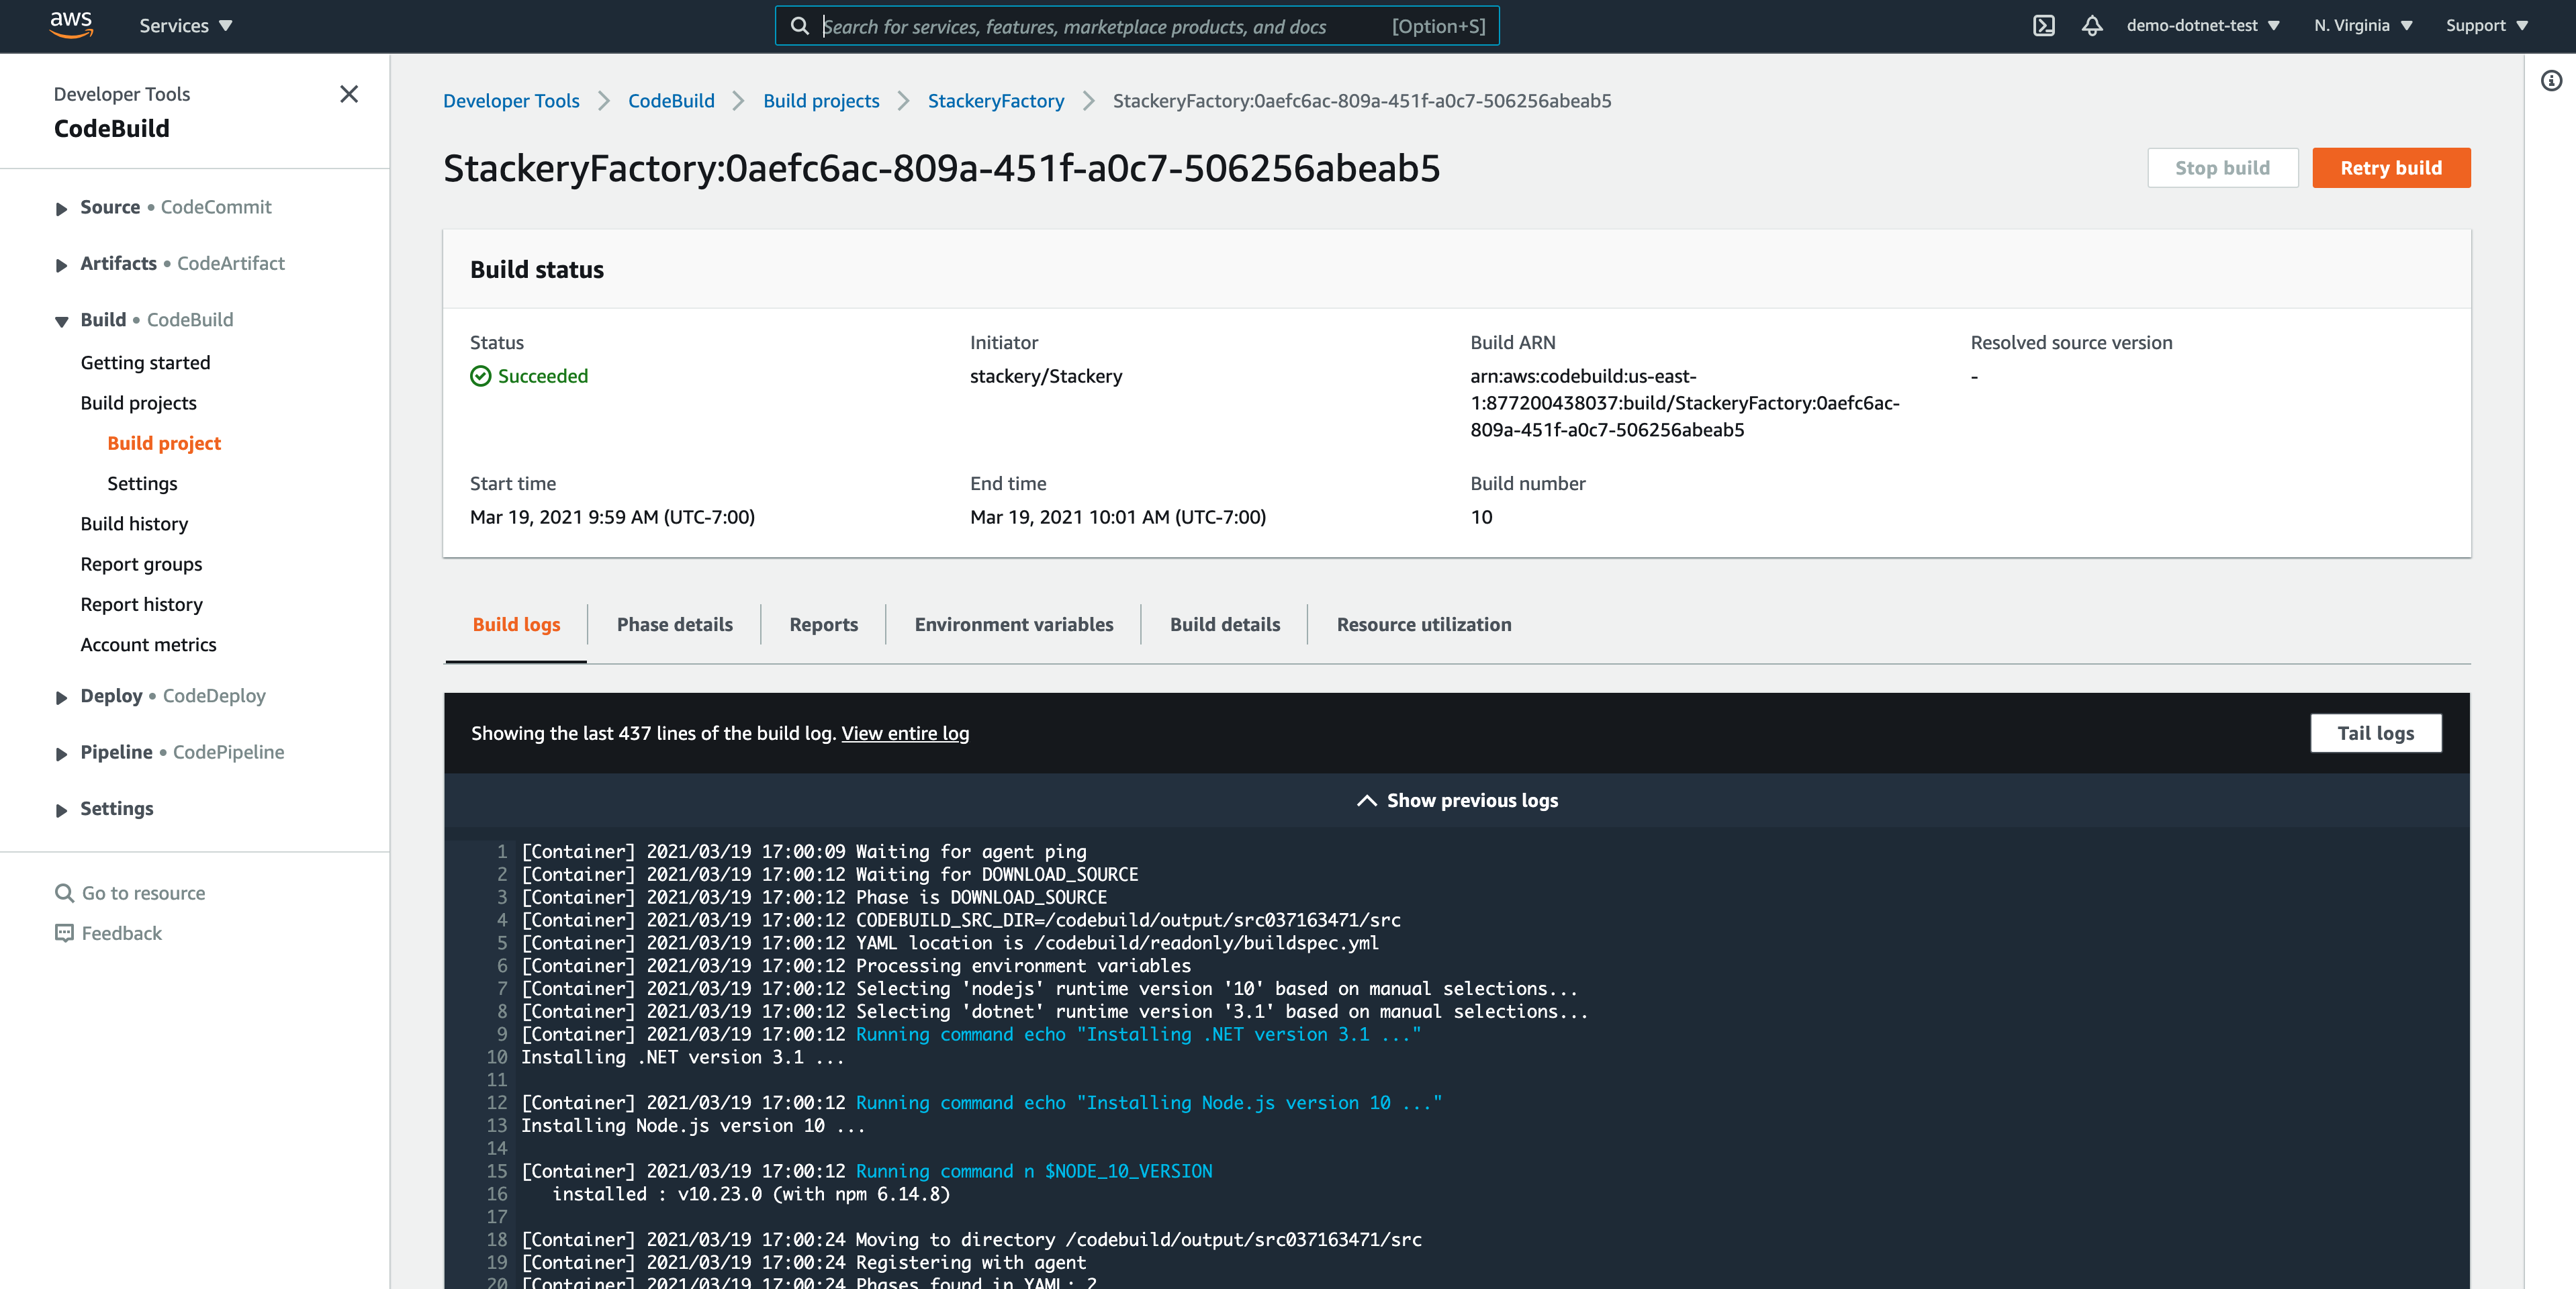Image resolution: width=2576 pixels, height=1289 pixels.
Task: Open the CloudShell terminal icon
Action: pyautogui.click(x=2043, y=26)
